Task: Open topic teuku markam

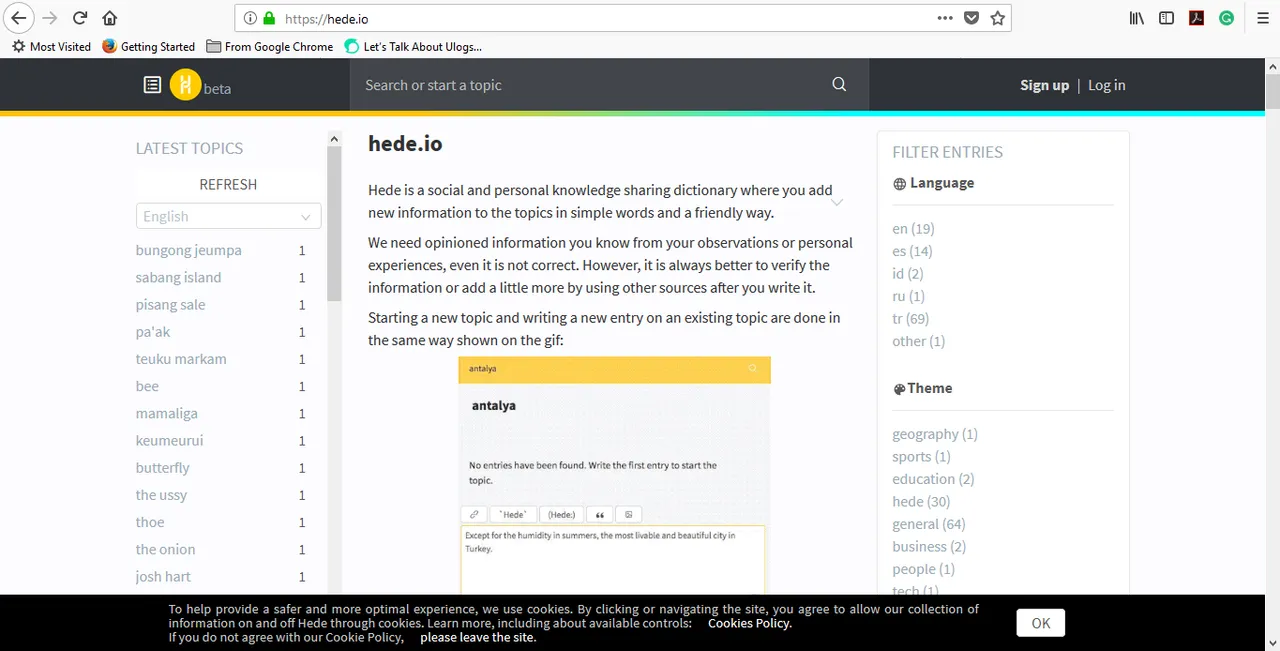Action: tap(181, 358)
